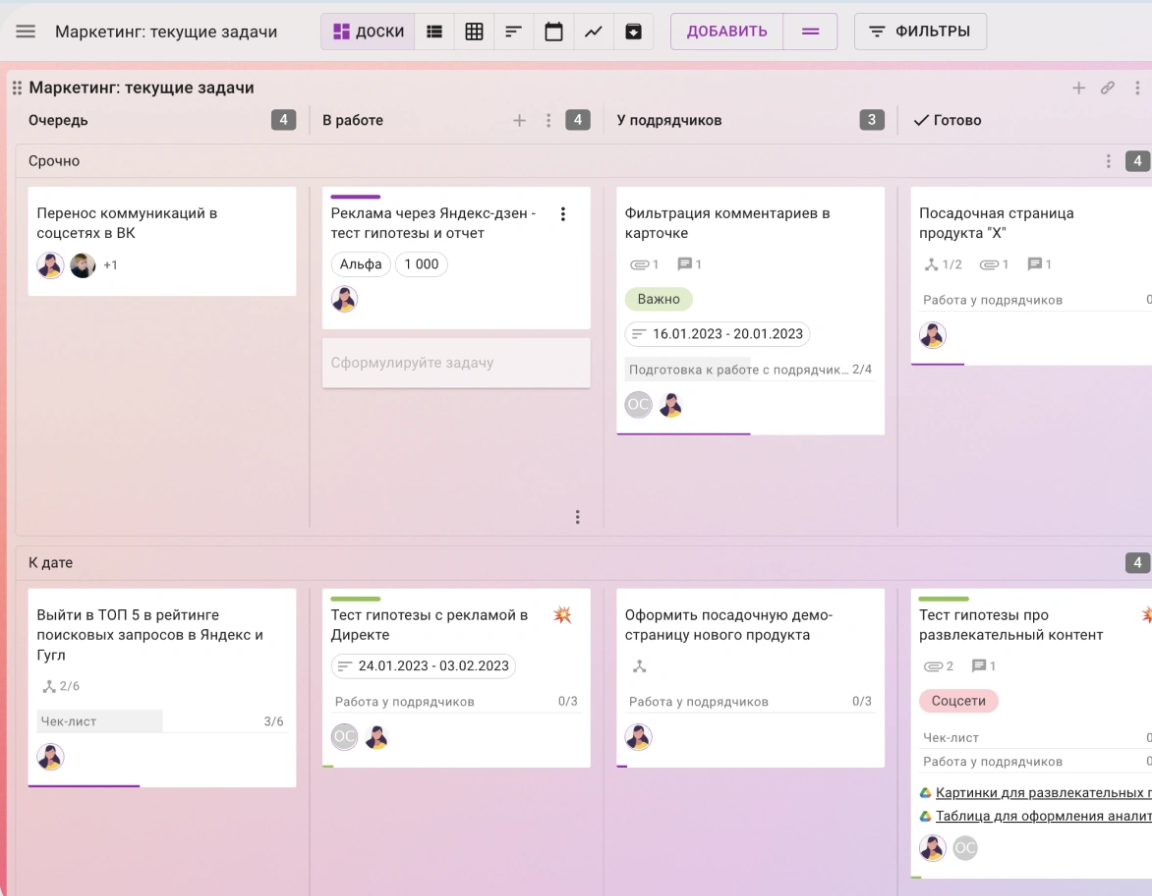Open options beside the 'Добавить' button
The width and height of the screenshot is (1152, 896).
[810, 31]
